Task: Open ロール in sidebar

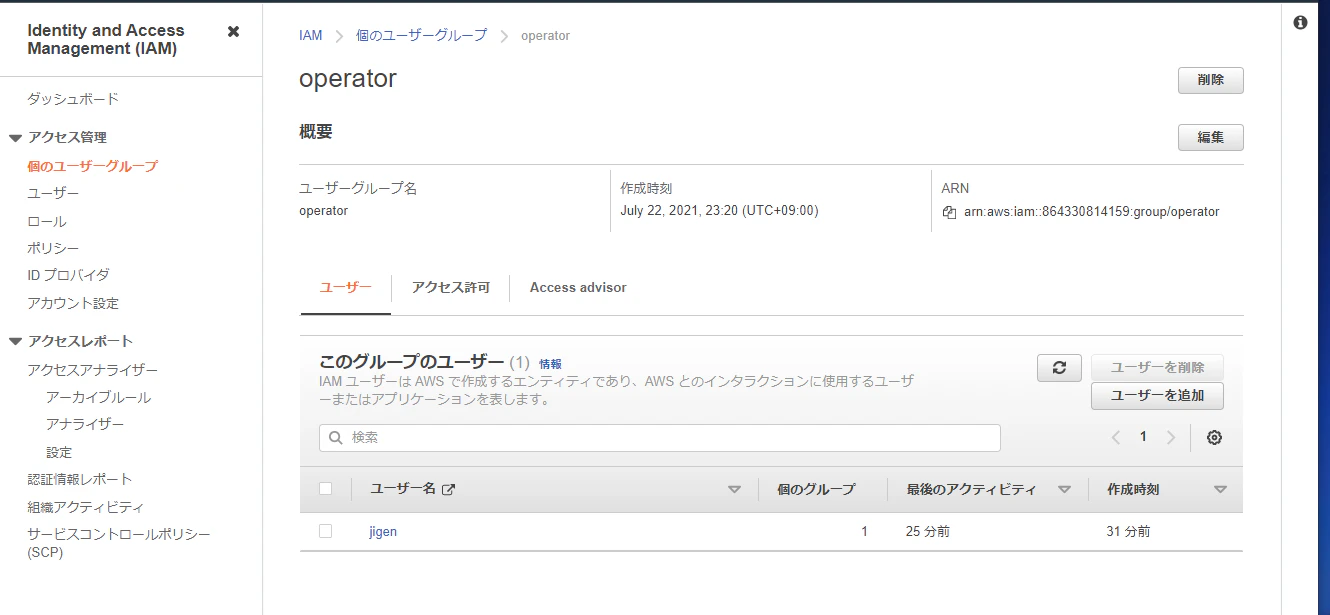Action: (x=47, y=221)
